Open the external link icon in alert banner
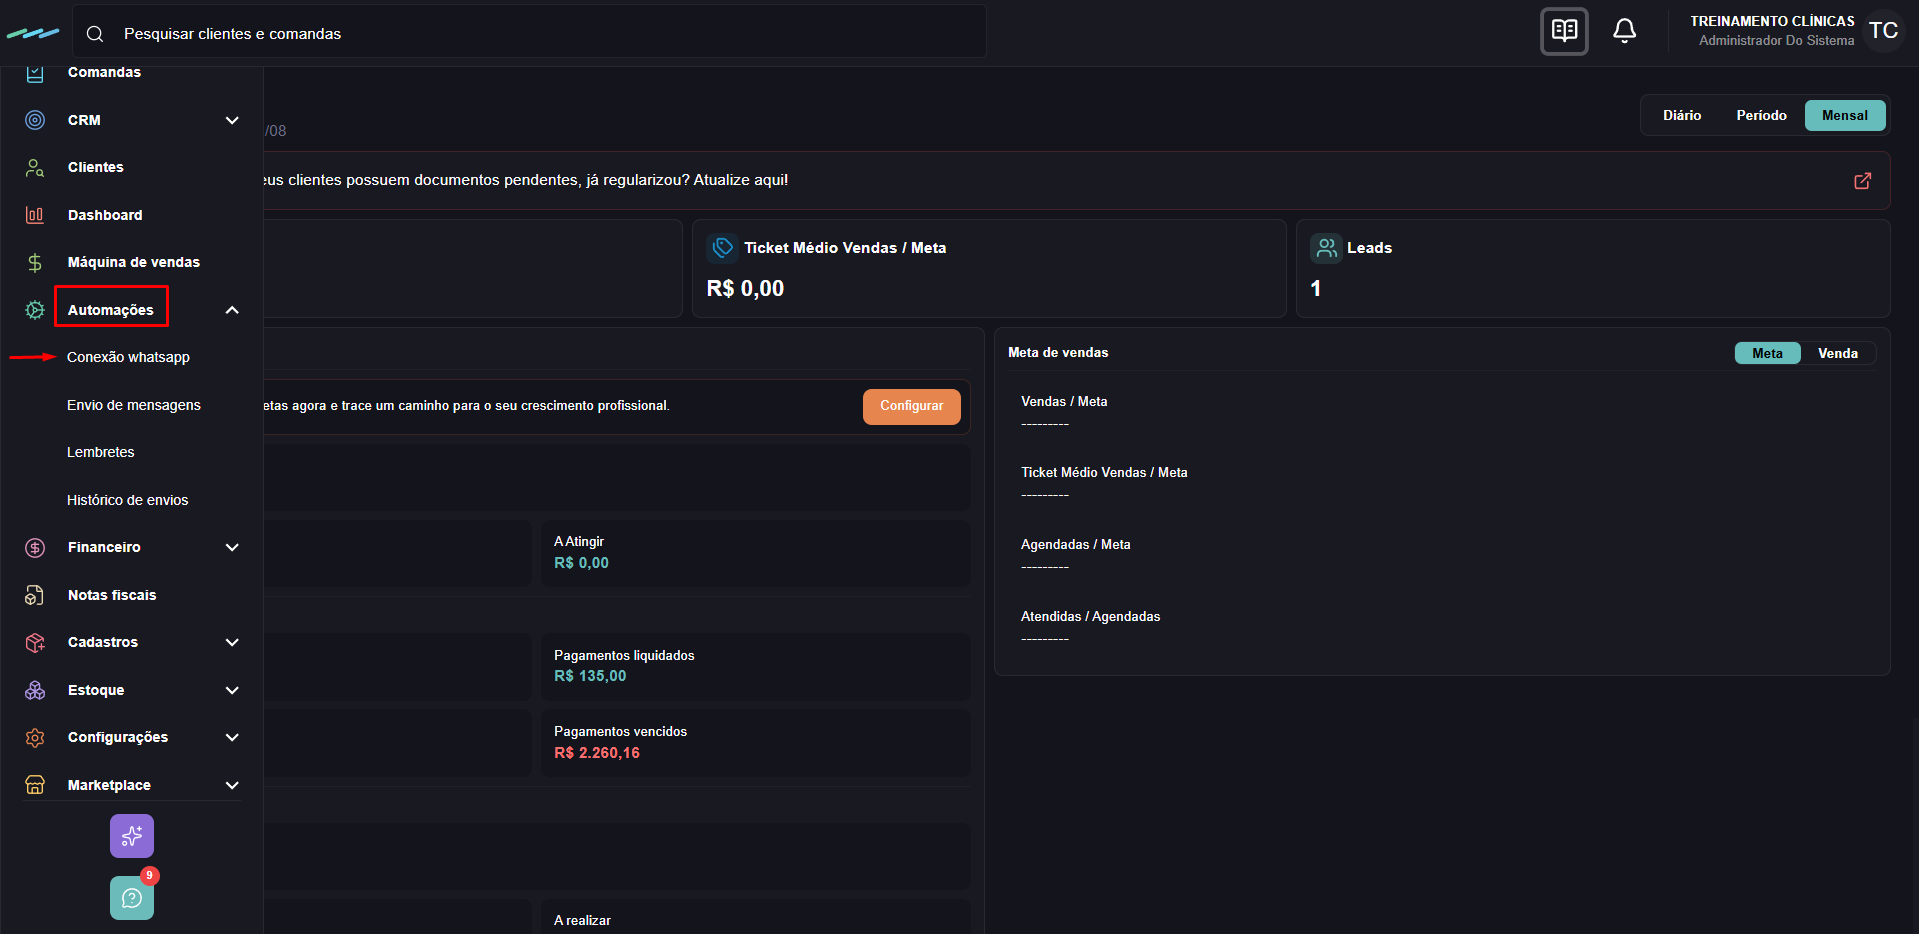Image resolution: width=1919 pixels, height=934 pixels. 1863,181
